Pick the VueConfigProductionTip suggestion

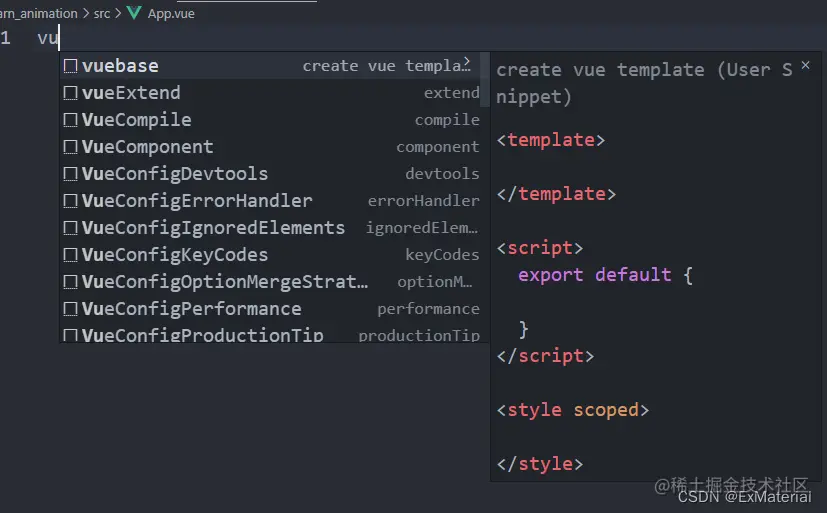[270, 333]
